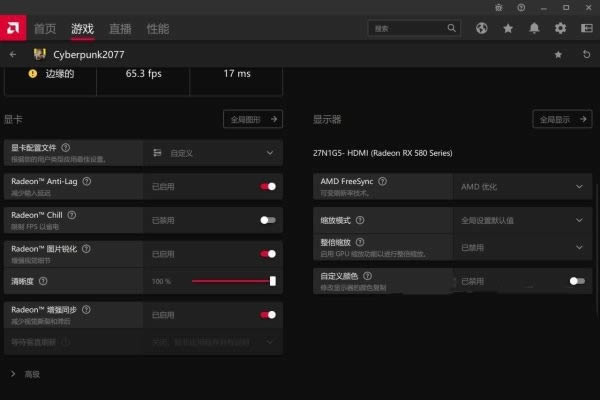Screen dimensions: 600x400
Task: Open AMD FreeSync dropdown
Action: click(x=522, y=186)
